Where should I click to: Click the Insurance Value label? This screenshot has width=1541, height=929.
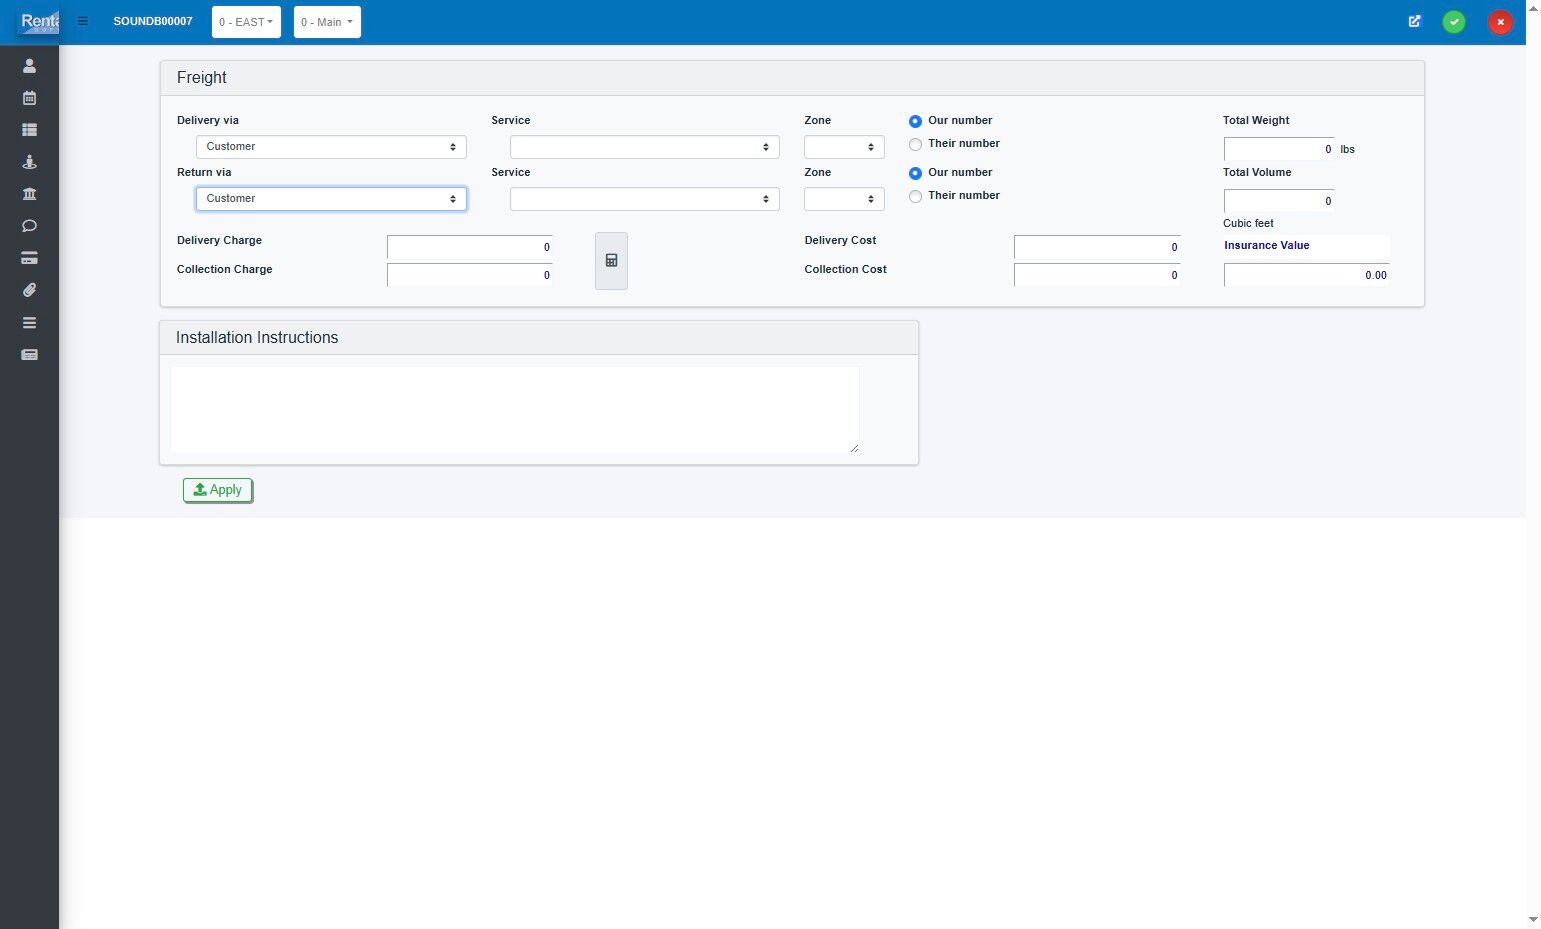point(1267,245)
